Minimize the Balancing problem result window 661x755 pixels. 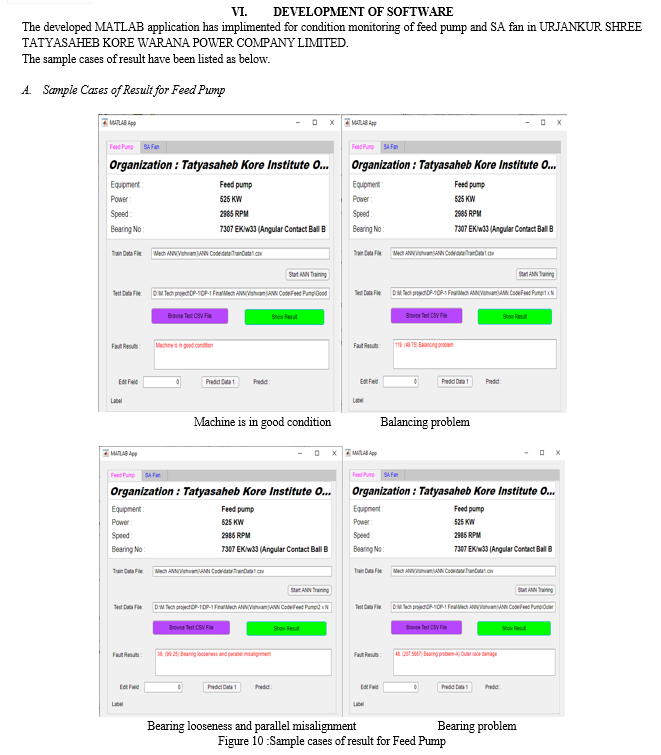(x=527, y=122)
